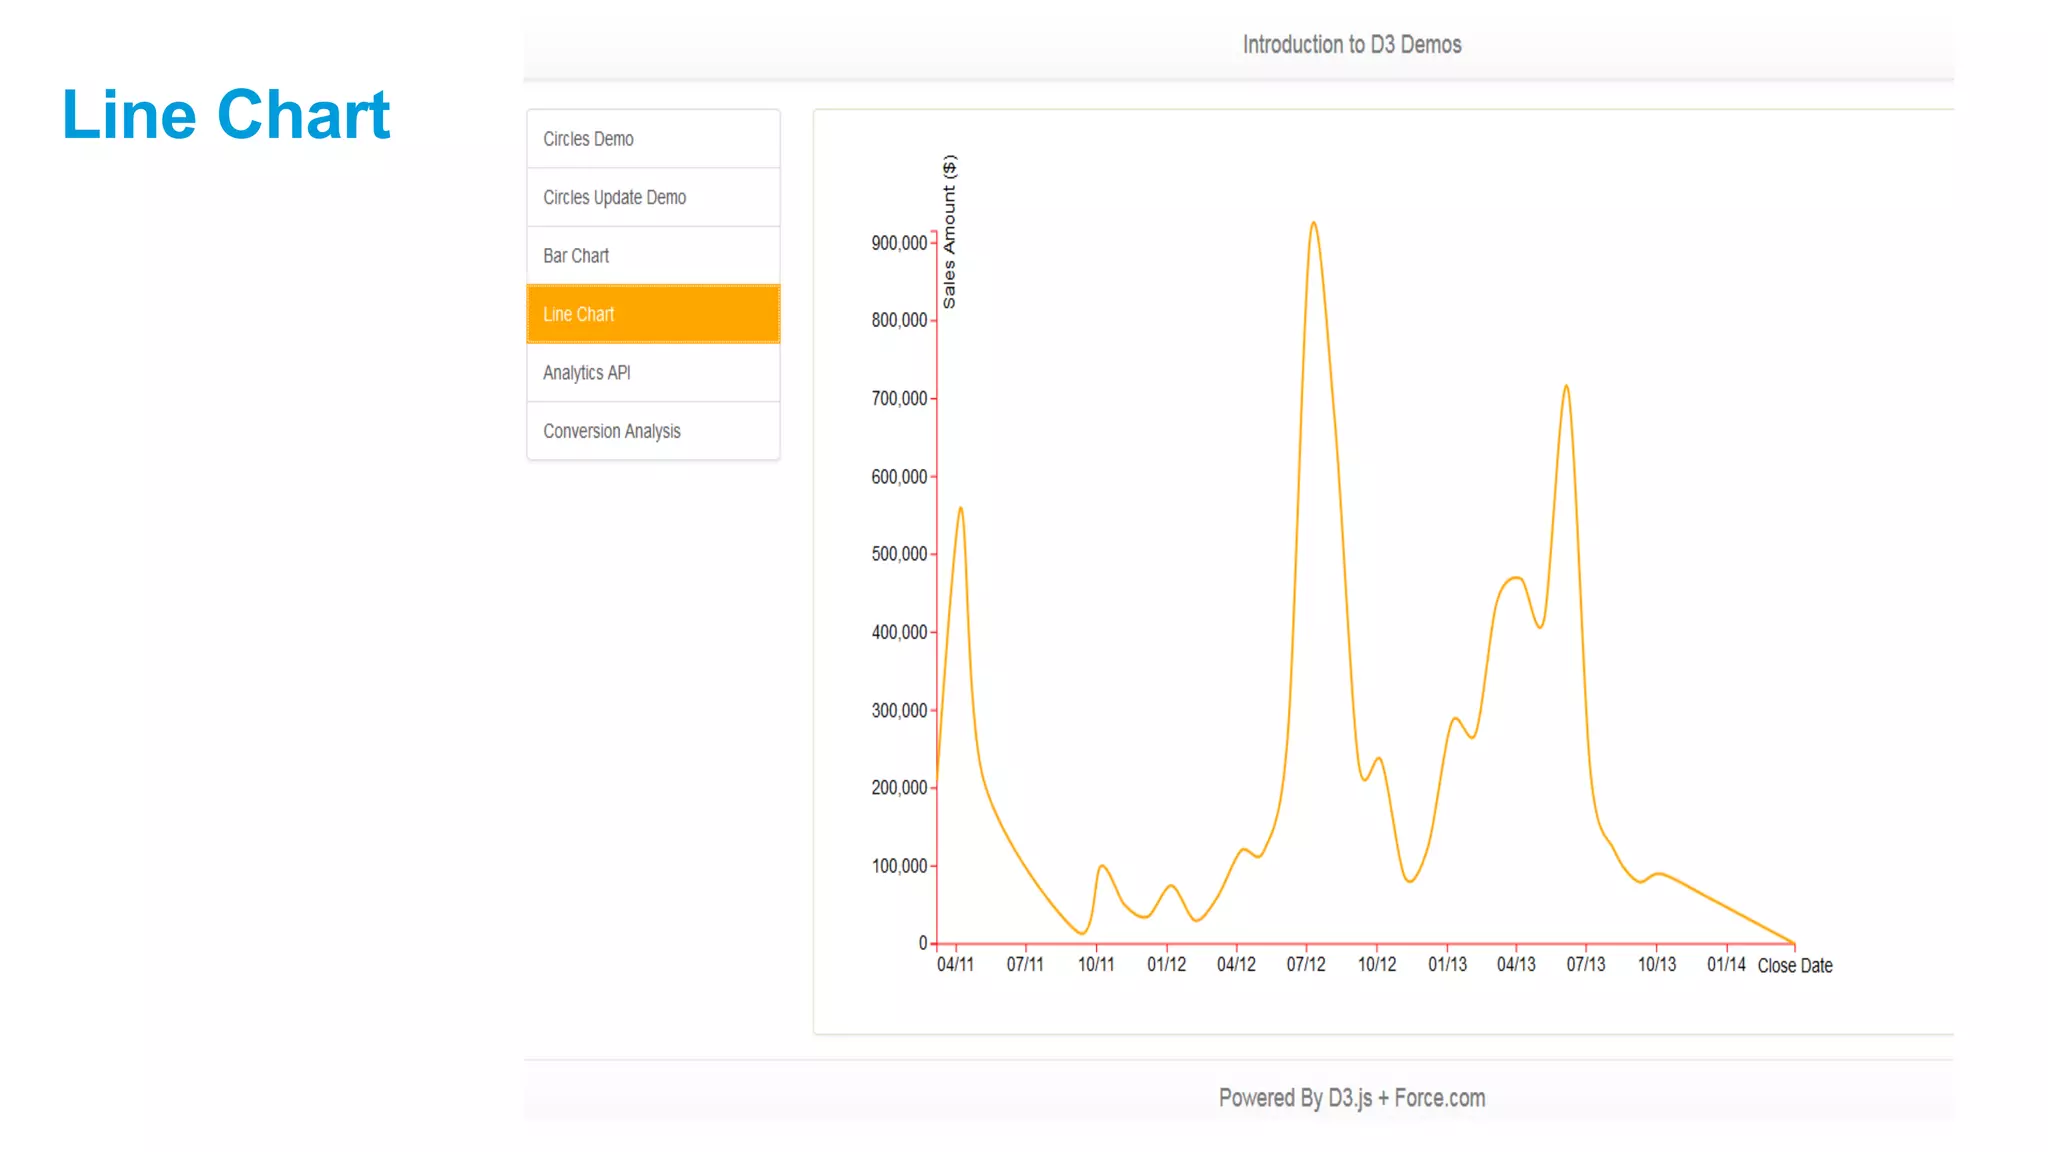Screen dimensions: 2048x1152
Task: Click the Powered By D3.js footer text
Action: pos(1351,1098)
